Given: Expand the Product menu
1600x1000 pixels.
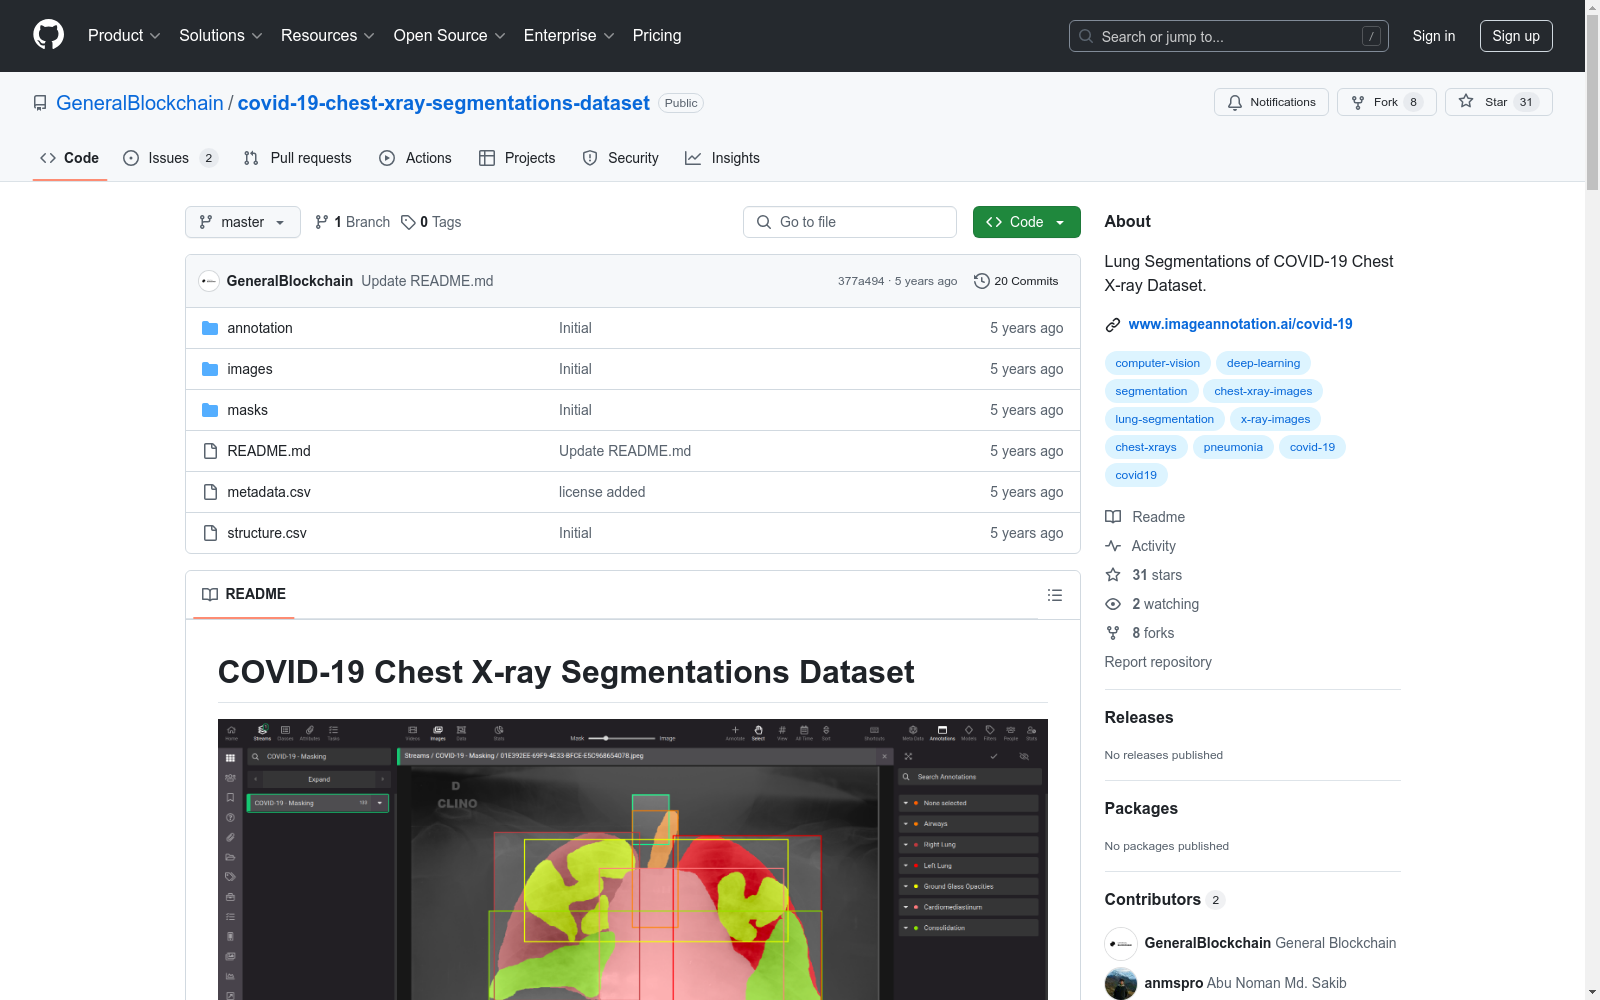Looking at the screenshot, I should pos(124,35).
